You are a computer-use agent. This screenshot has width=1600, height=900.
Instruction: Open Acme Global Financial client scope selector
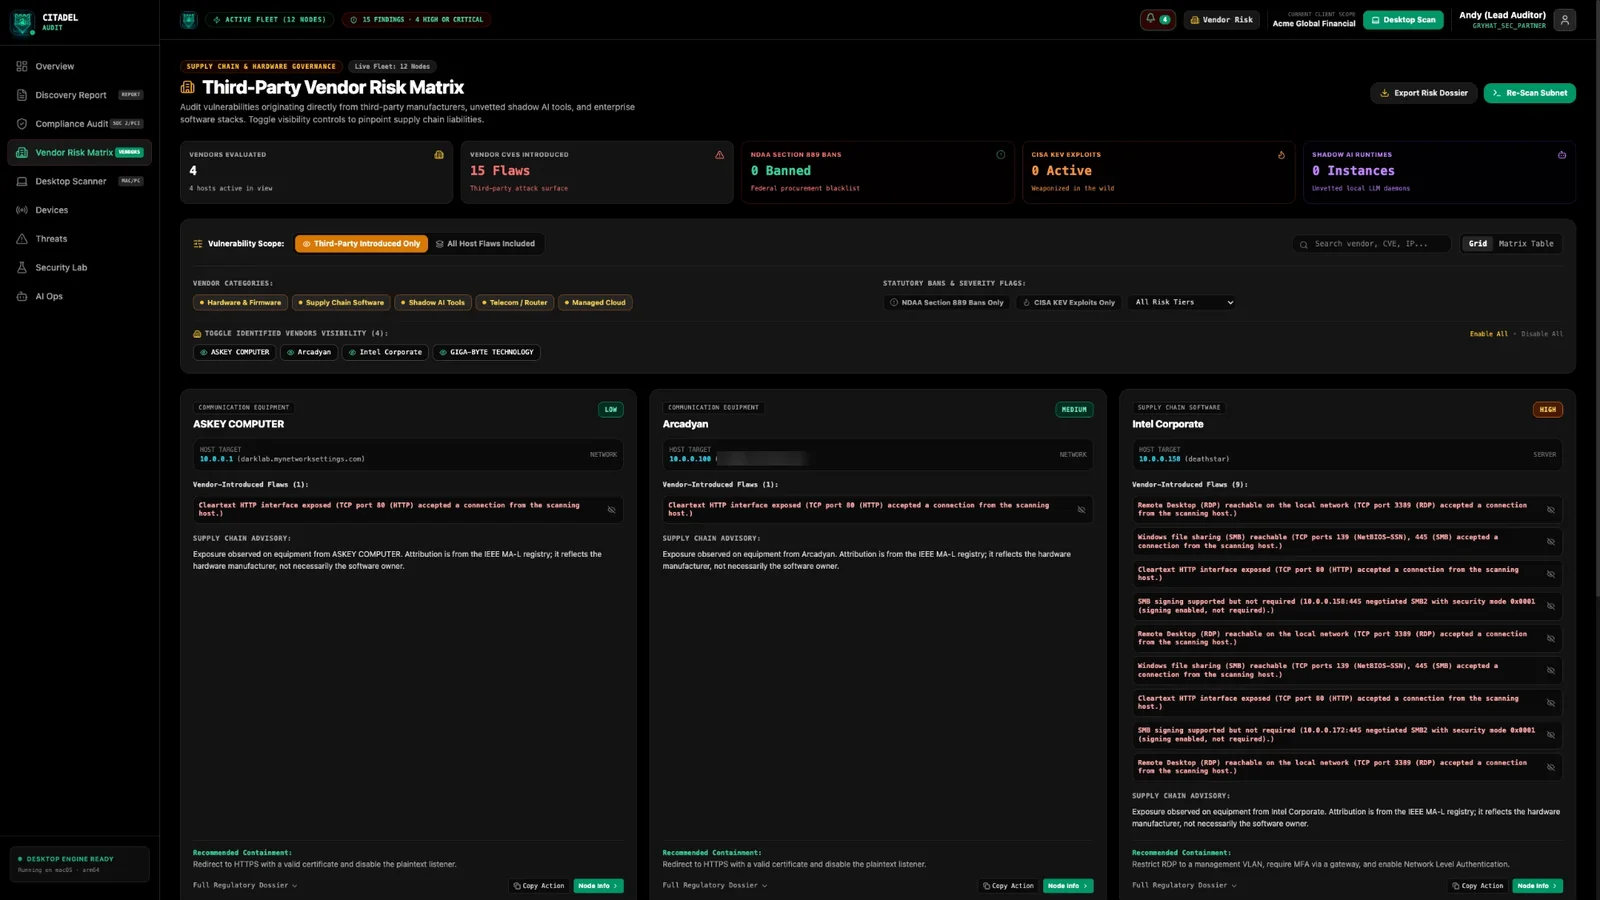[x=1314, y=20]
